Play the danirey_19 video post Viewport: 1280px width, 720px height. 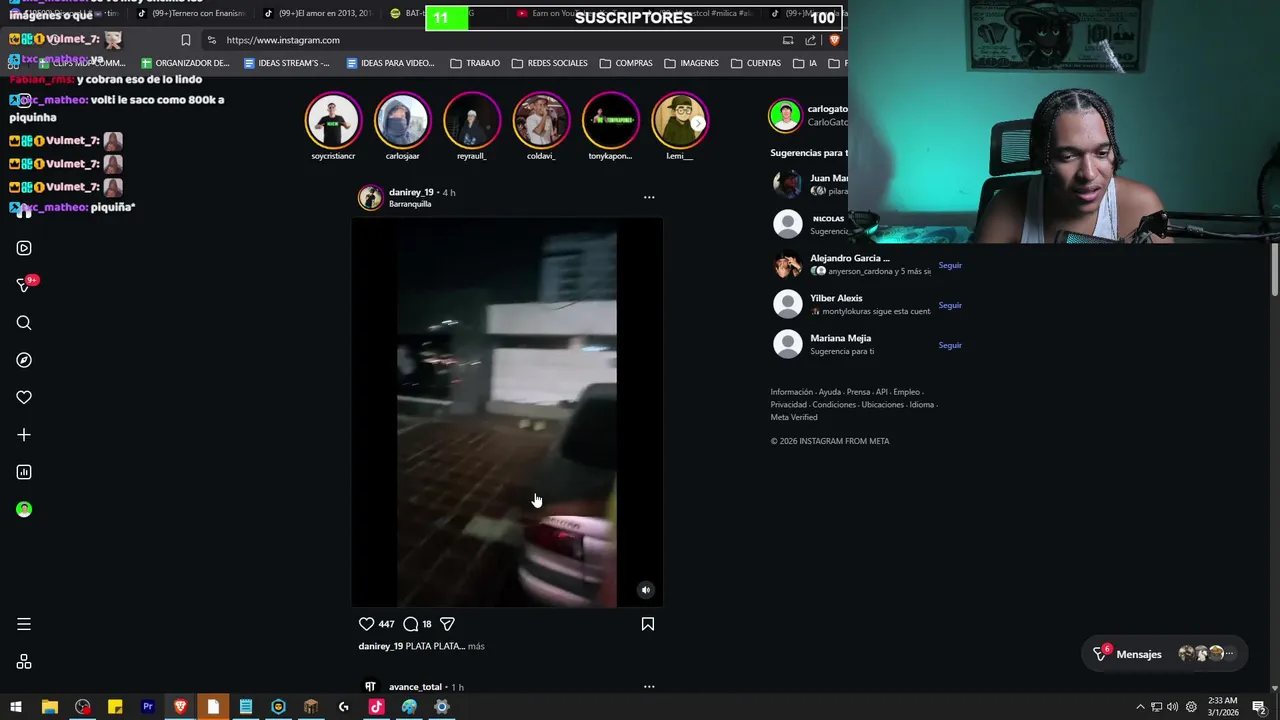point(507,413)
